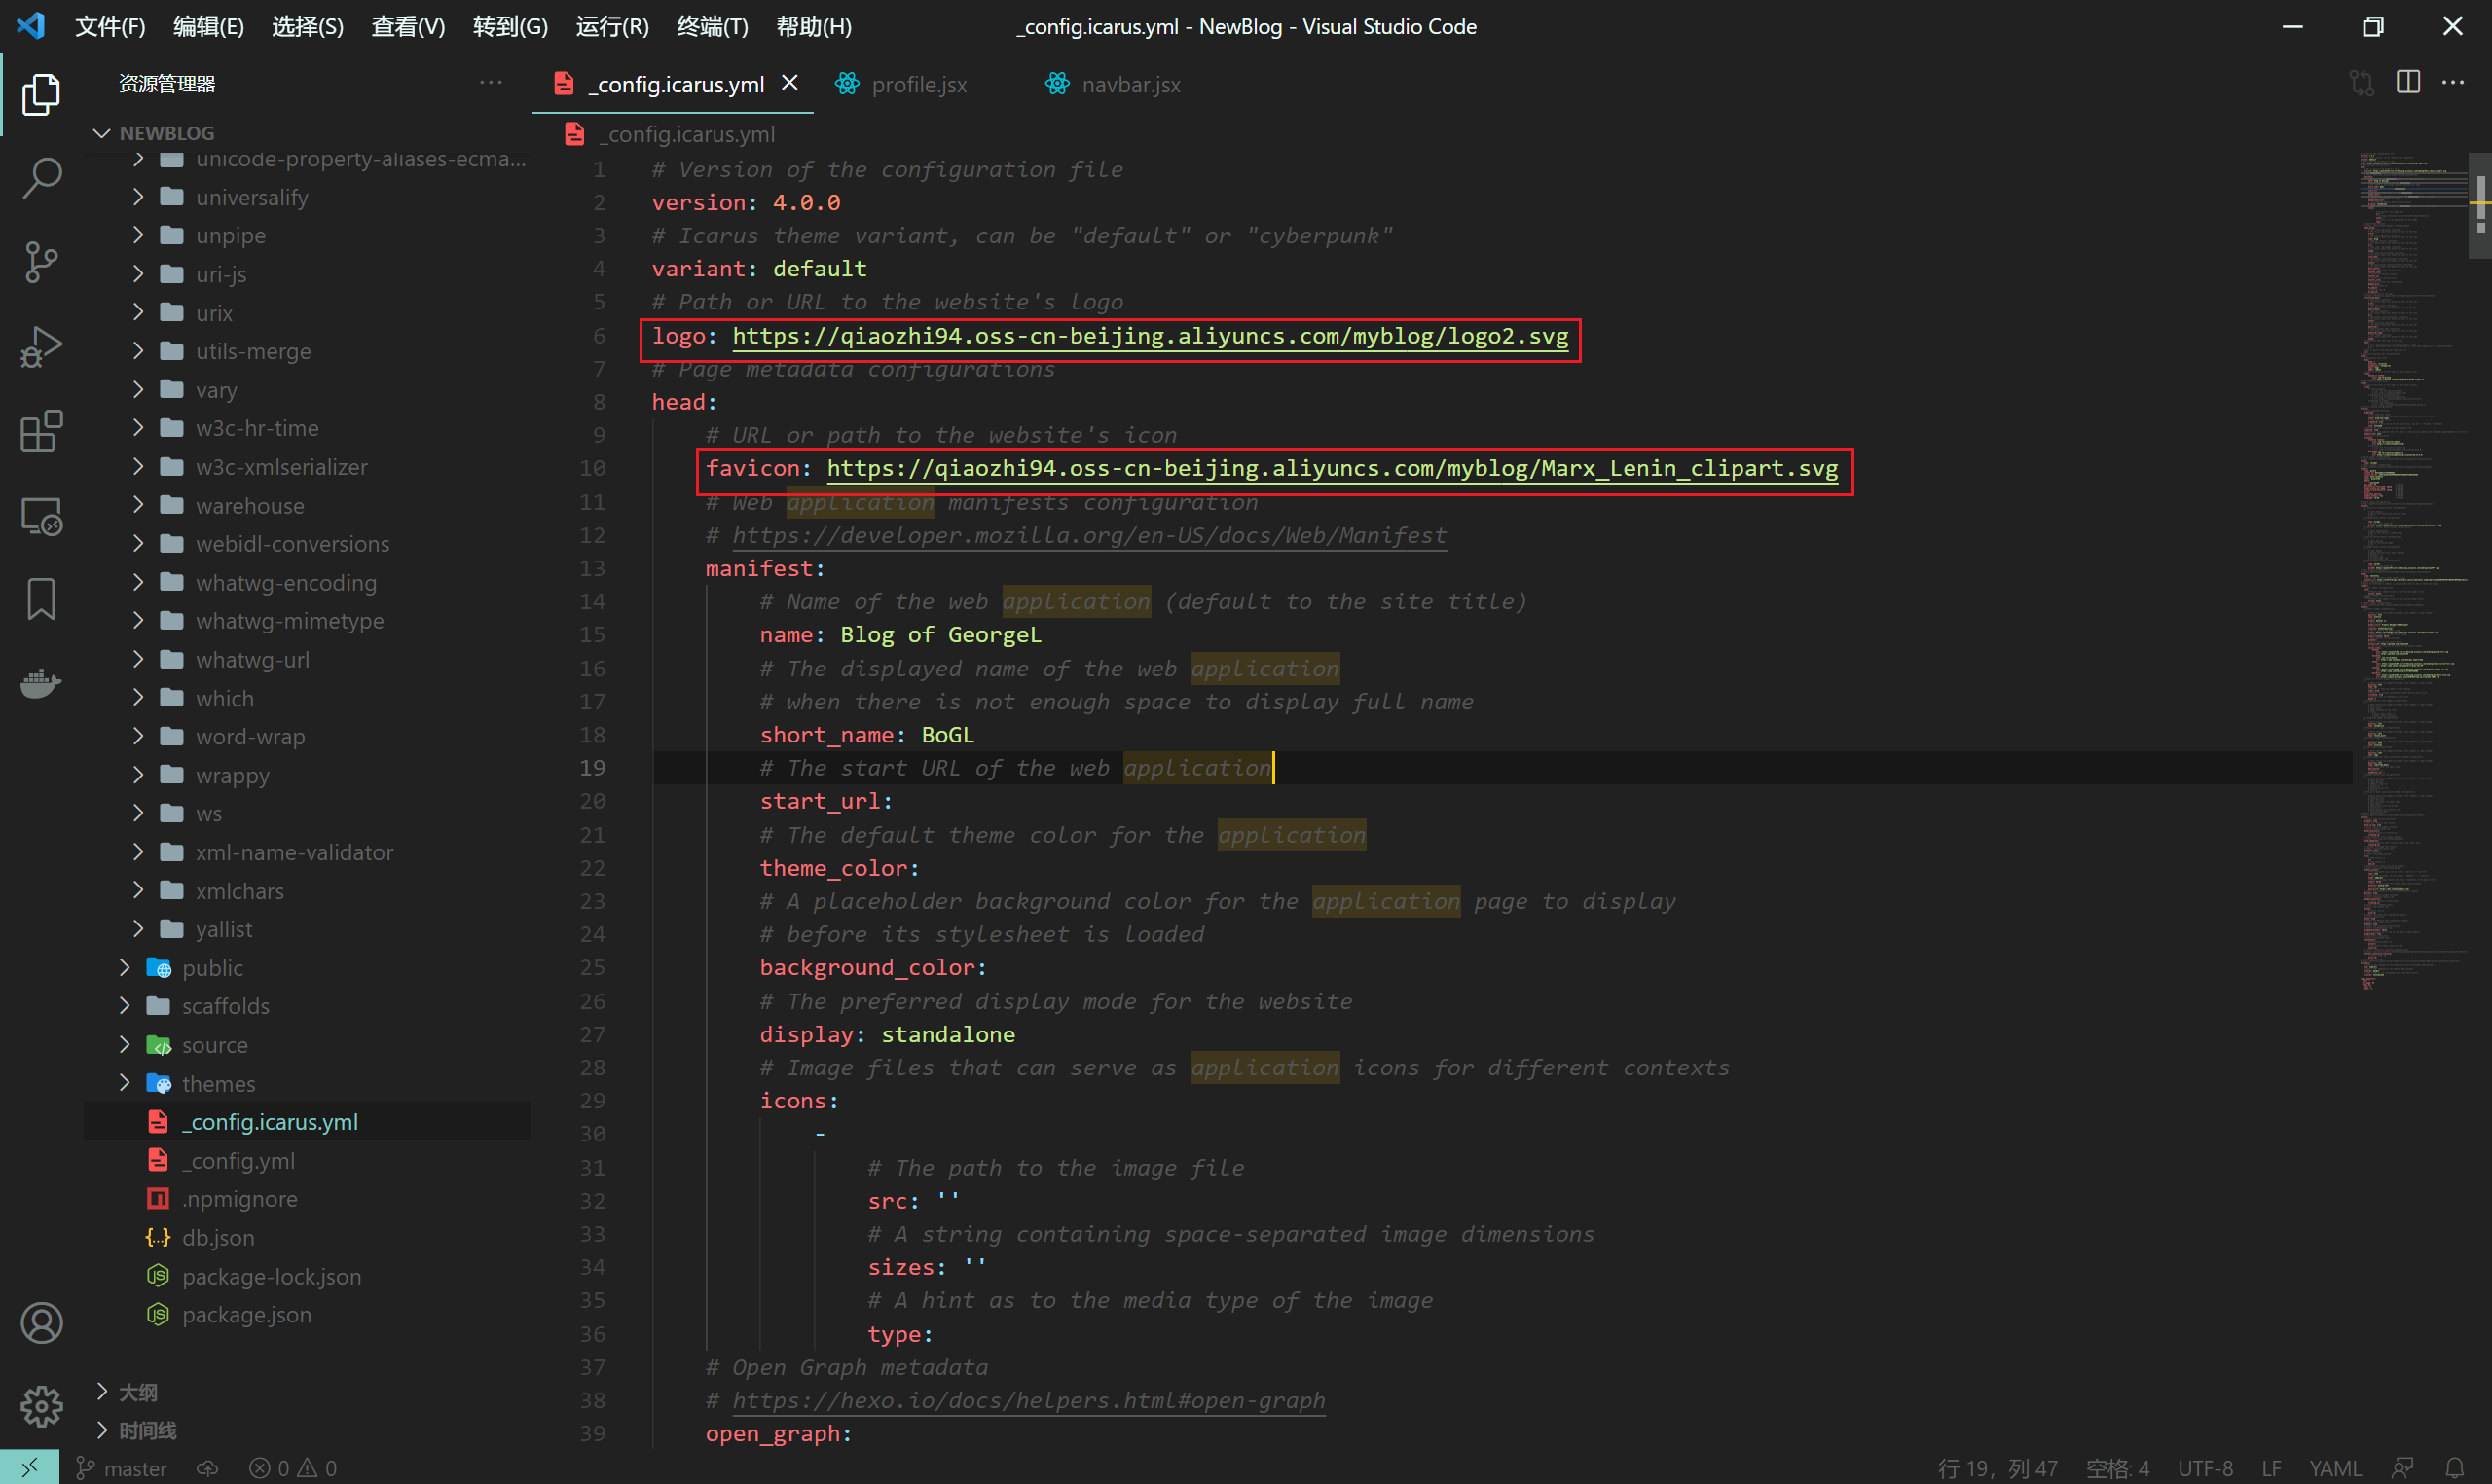The height and width of the screenshot is (1484, 2492).
Task: Open the 终端(T) menu
Action: pos(711,26)
